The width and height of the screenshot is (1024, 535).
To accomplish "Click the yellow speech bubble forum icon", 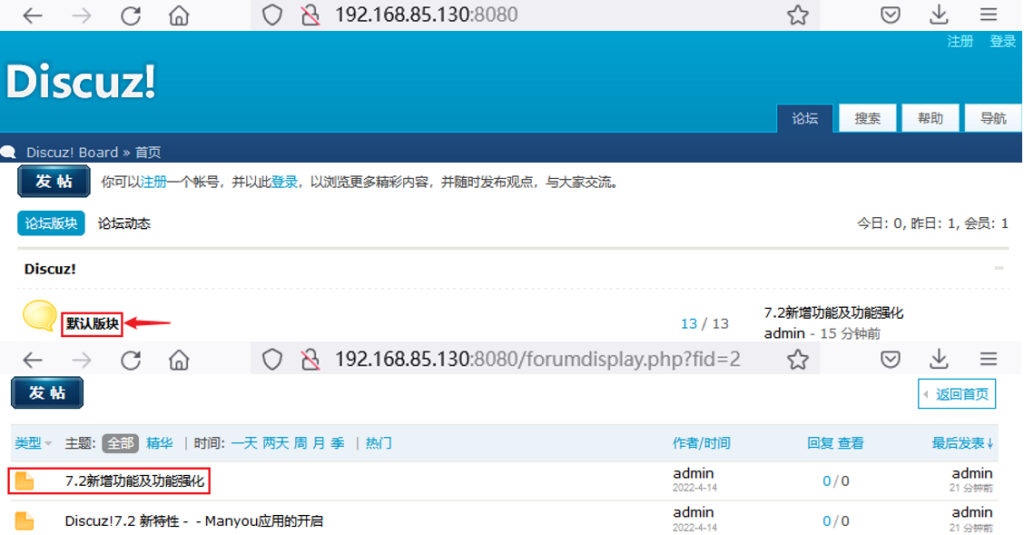I will (x=39, y=316).
